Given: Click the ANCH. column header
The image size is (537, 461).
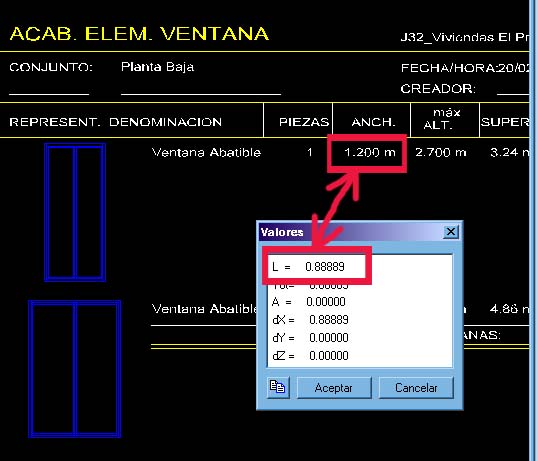Looking at the screenshot, I should click(x=373, y=122).
